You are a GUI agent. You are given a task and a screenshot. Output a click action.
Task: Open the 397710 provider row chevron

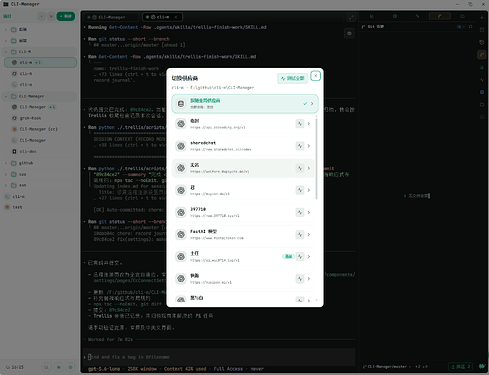pos(309,212)
